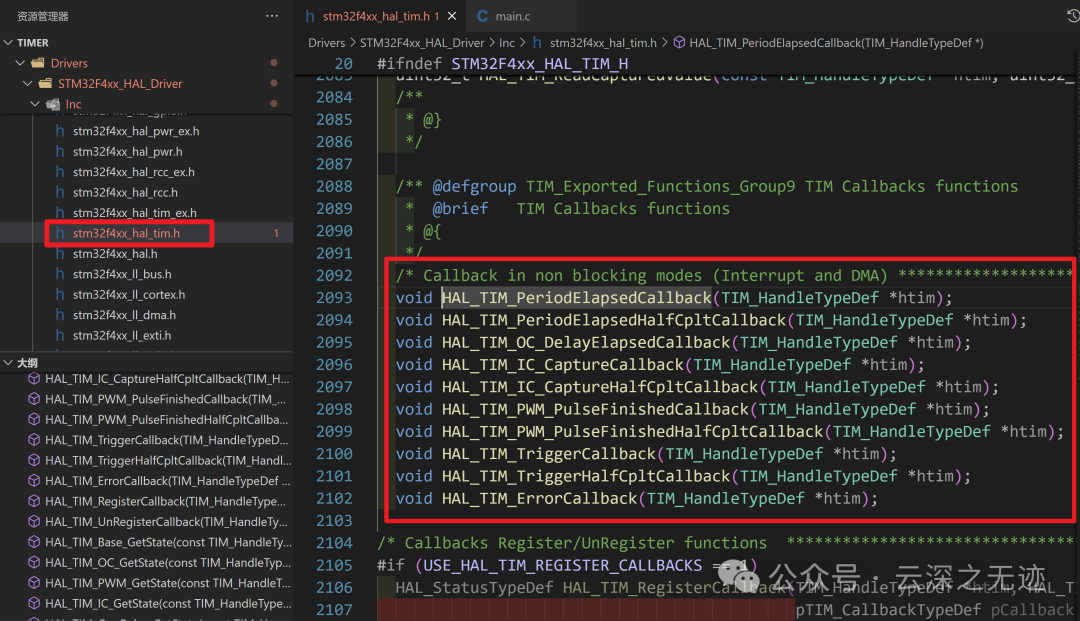Viewport: 1080px width, 621px height.
Task: Open stm32f4xx_hal_tim_ex.h file
Action: [134, 213]
